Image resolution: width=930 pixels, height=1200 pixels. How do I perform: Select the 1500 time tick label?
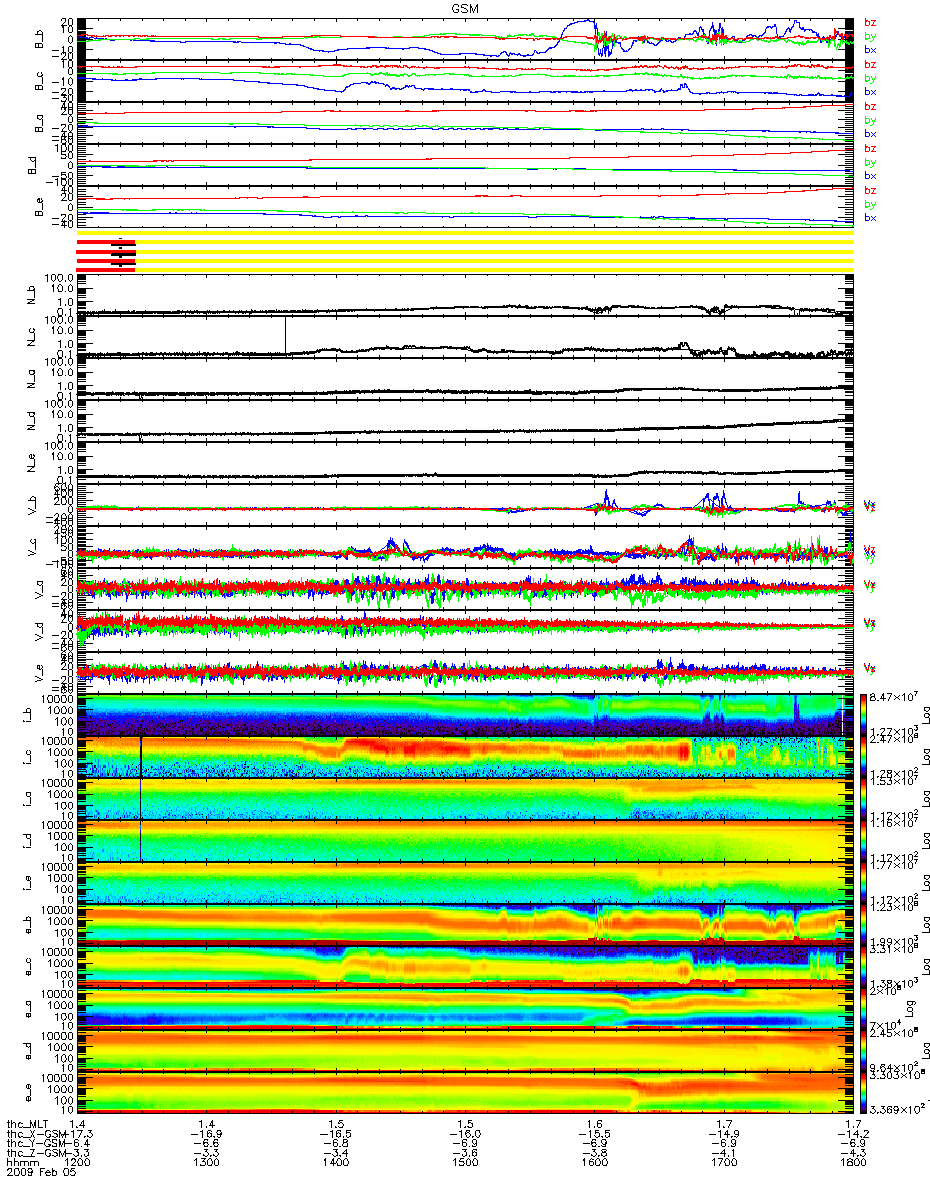point(465,1164)
